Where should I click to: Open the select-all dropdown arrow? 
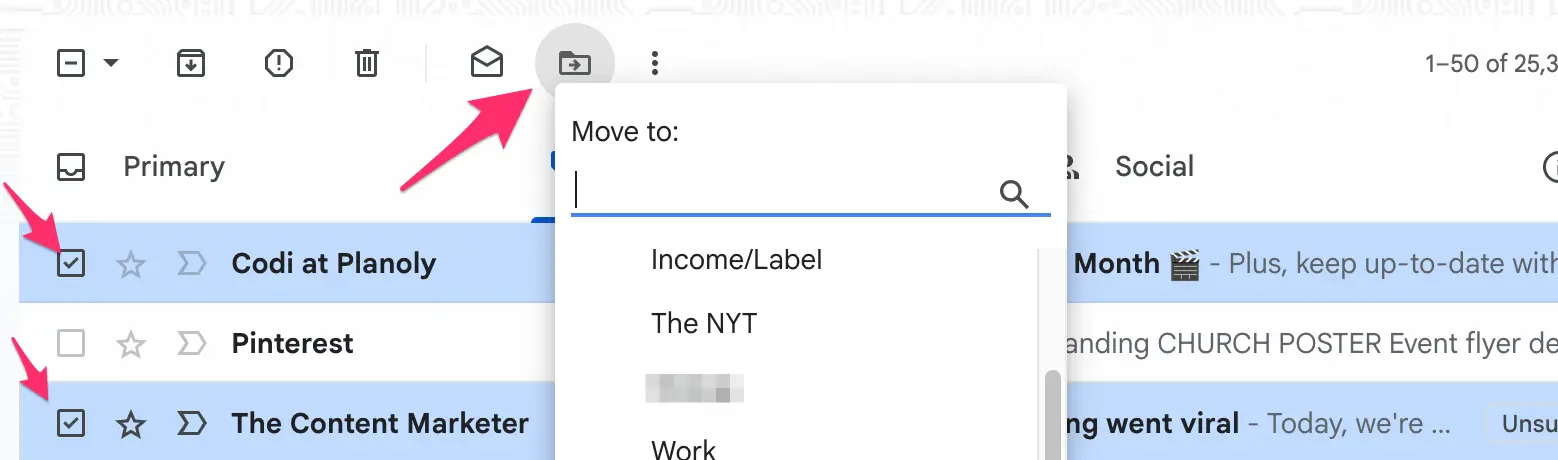111,64
